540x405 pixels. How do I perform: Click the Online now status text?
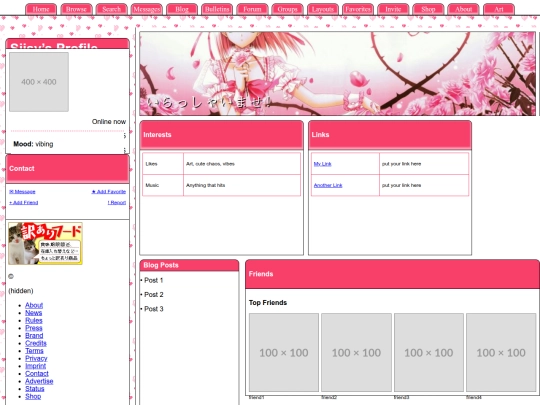[x=109, y=122]
